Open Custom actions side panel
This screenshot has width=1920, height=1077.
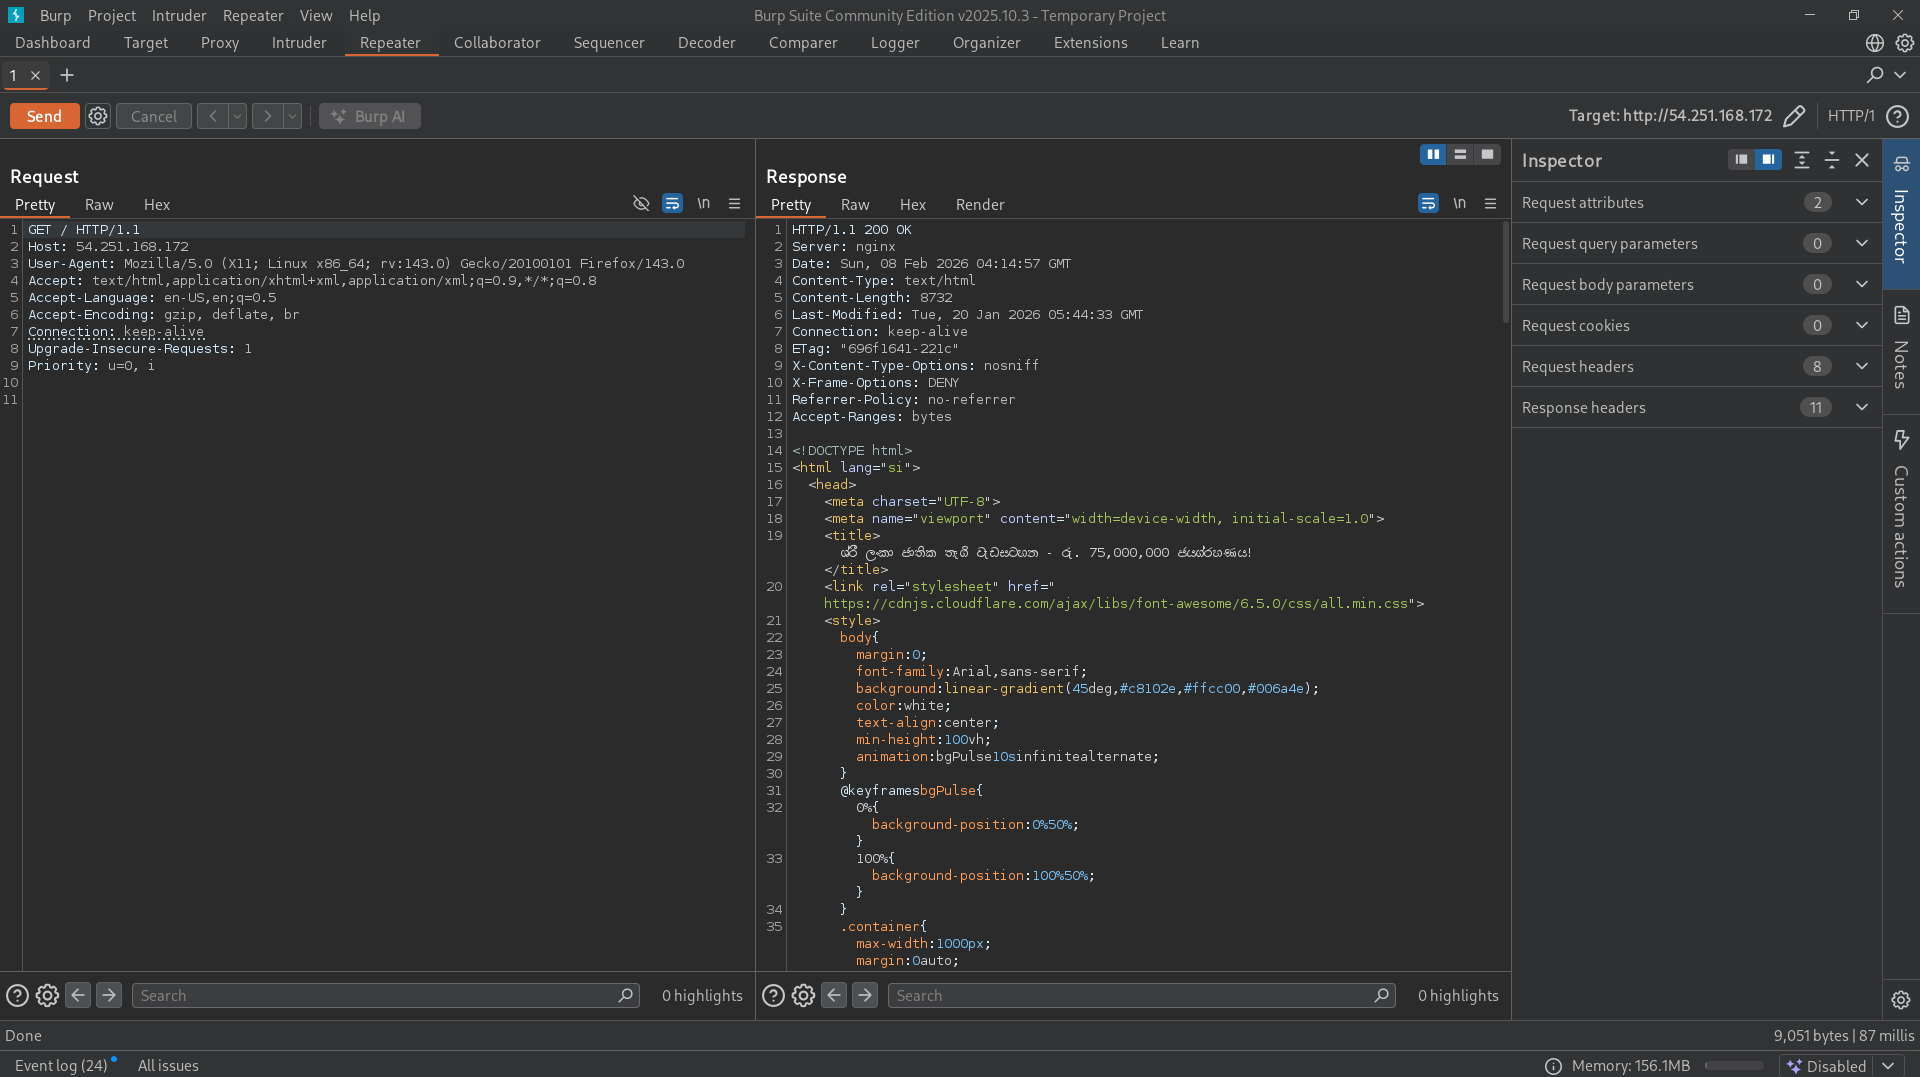click(x=1901, y=510)
